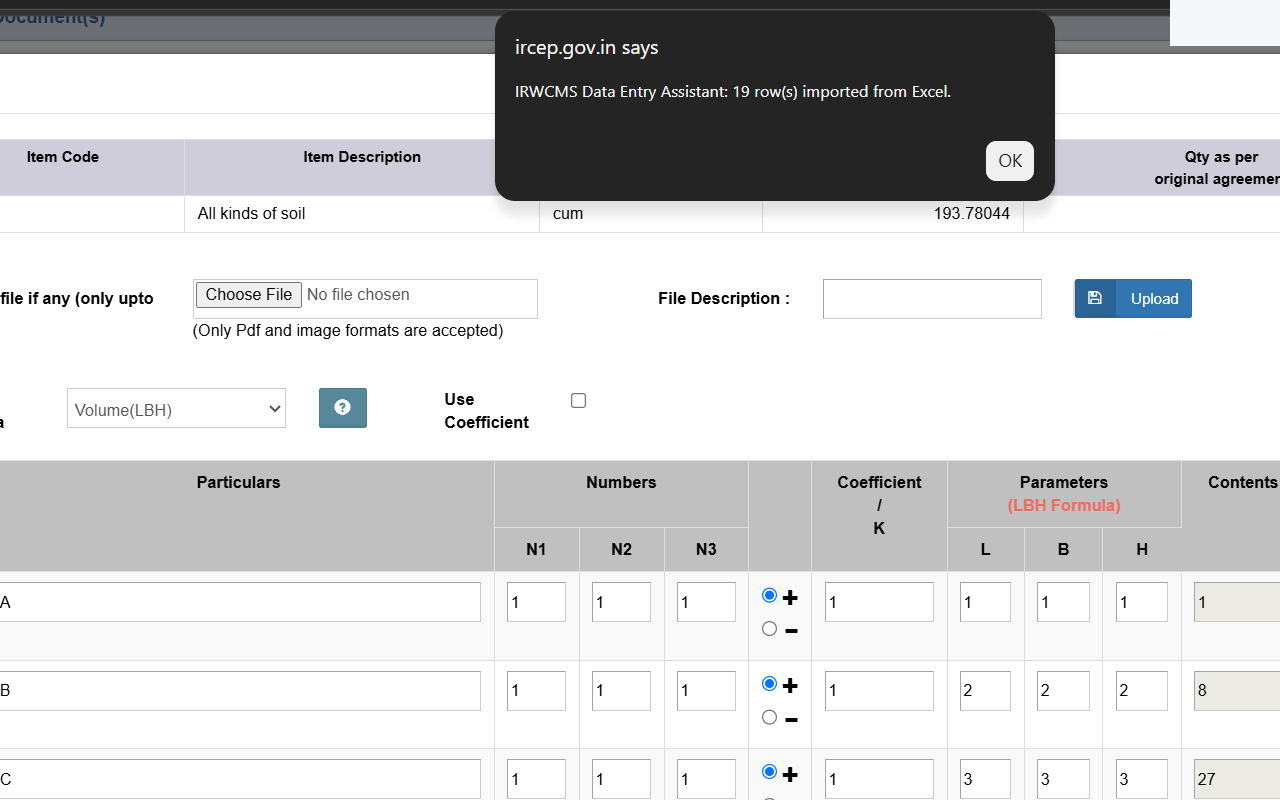Click H field in row A
The image size is (1280, 800).
coord(1142,602)
